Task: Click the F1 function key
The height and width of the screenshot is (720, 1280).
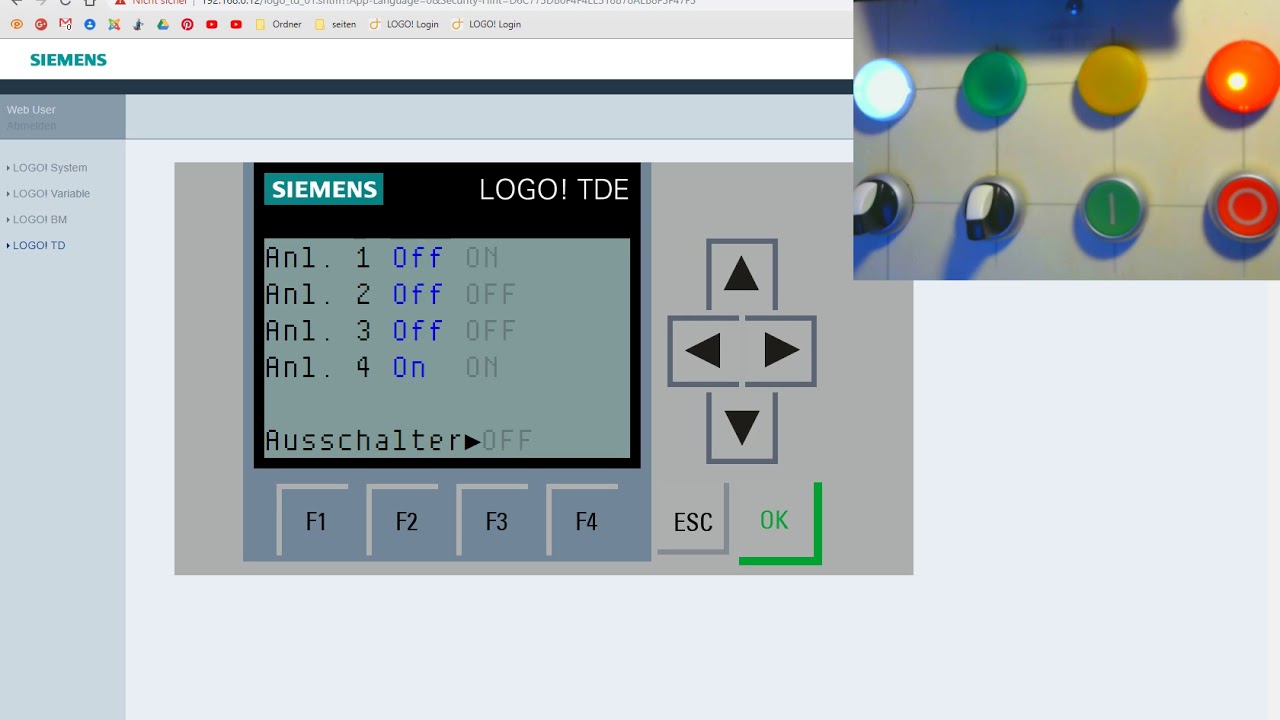Action: 313,520
